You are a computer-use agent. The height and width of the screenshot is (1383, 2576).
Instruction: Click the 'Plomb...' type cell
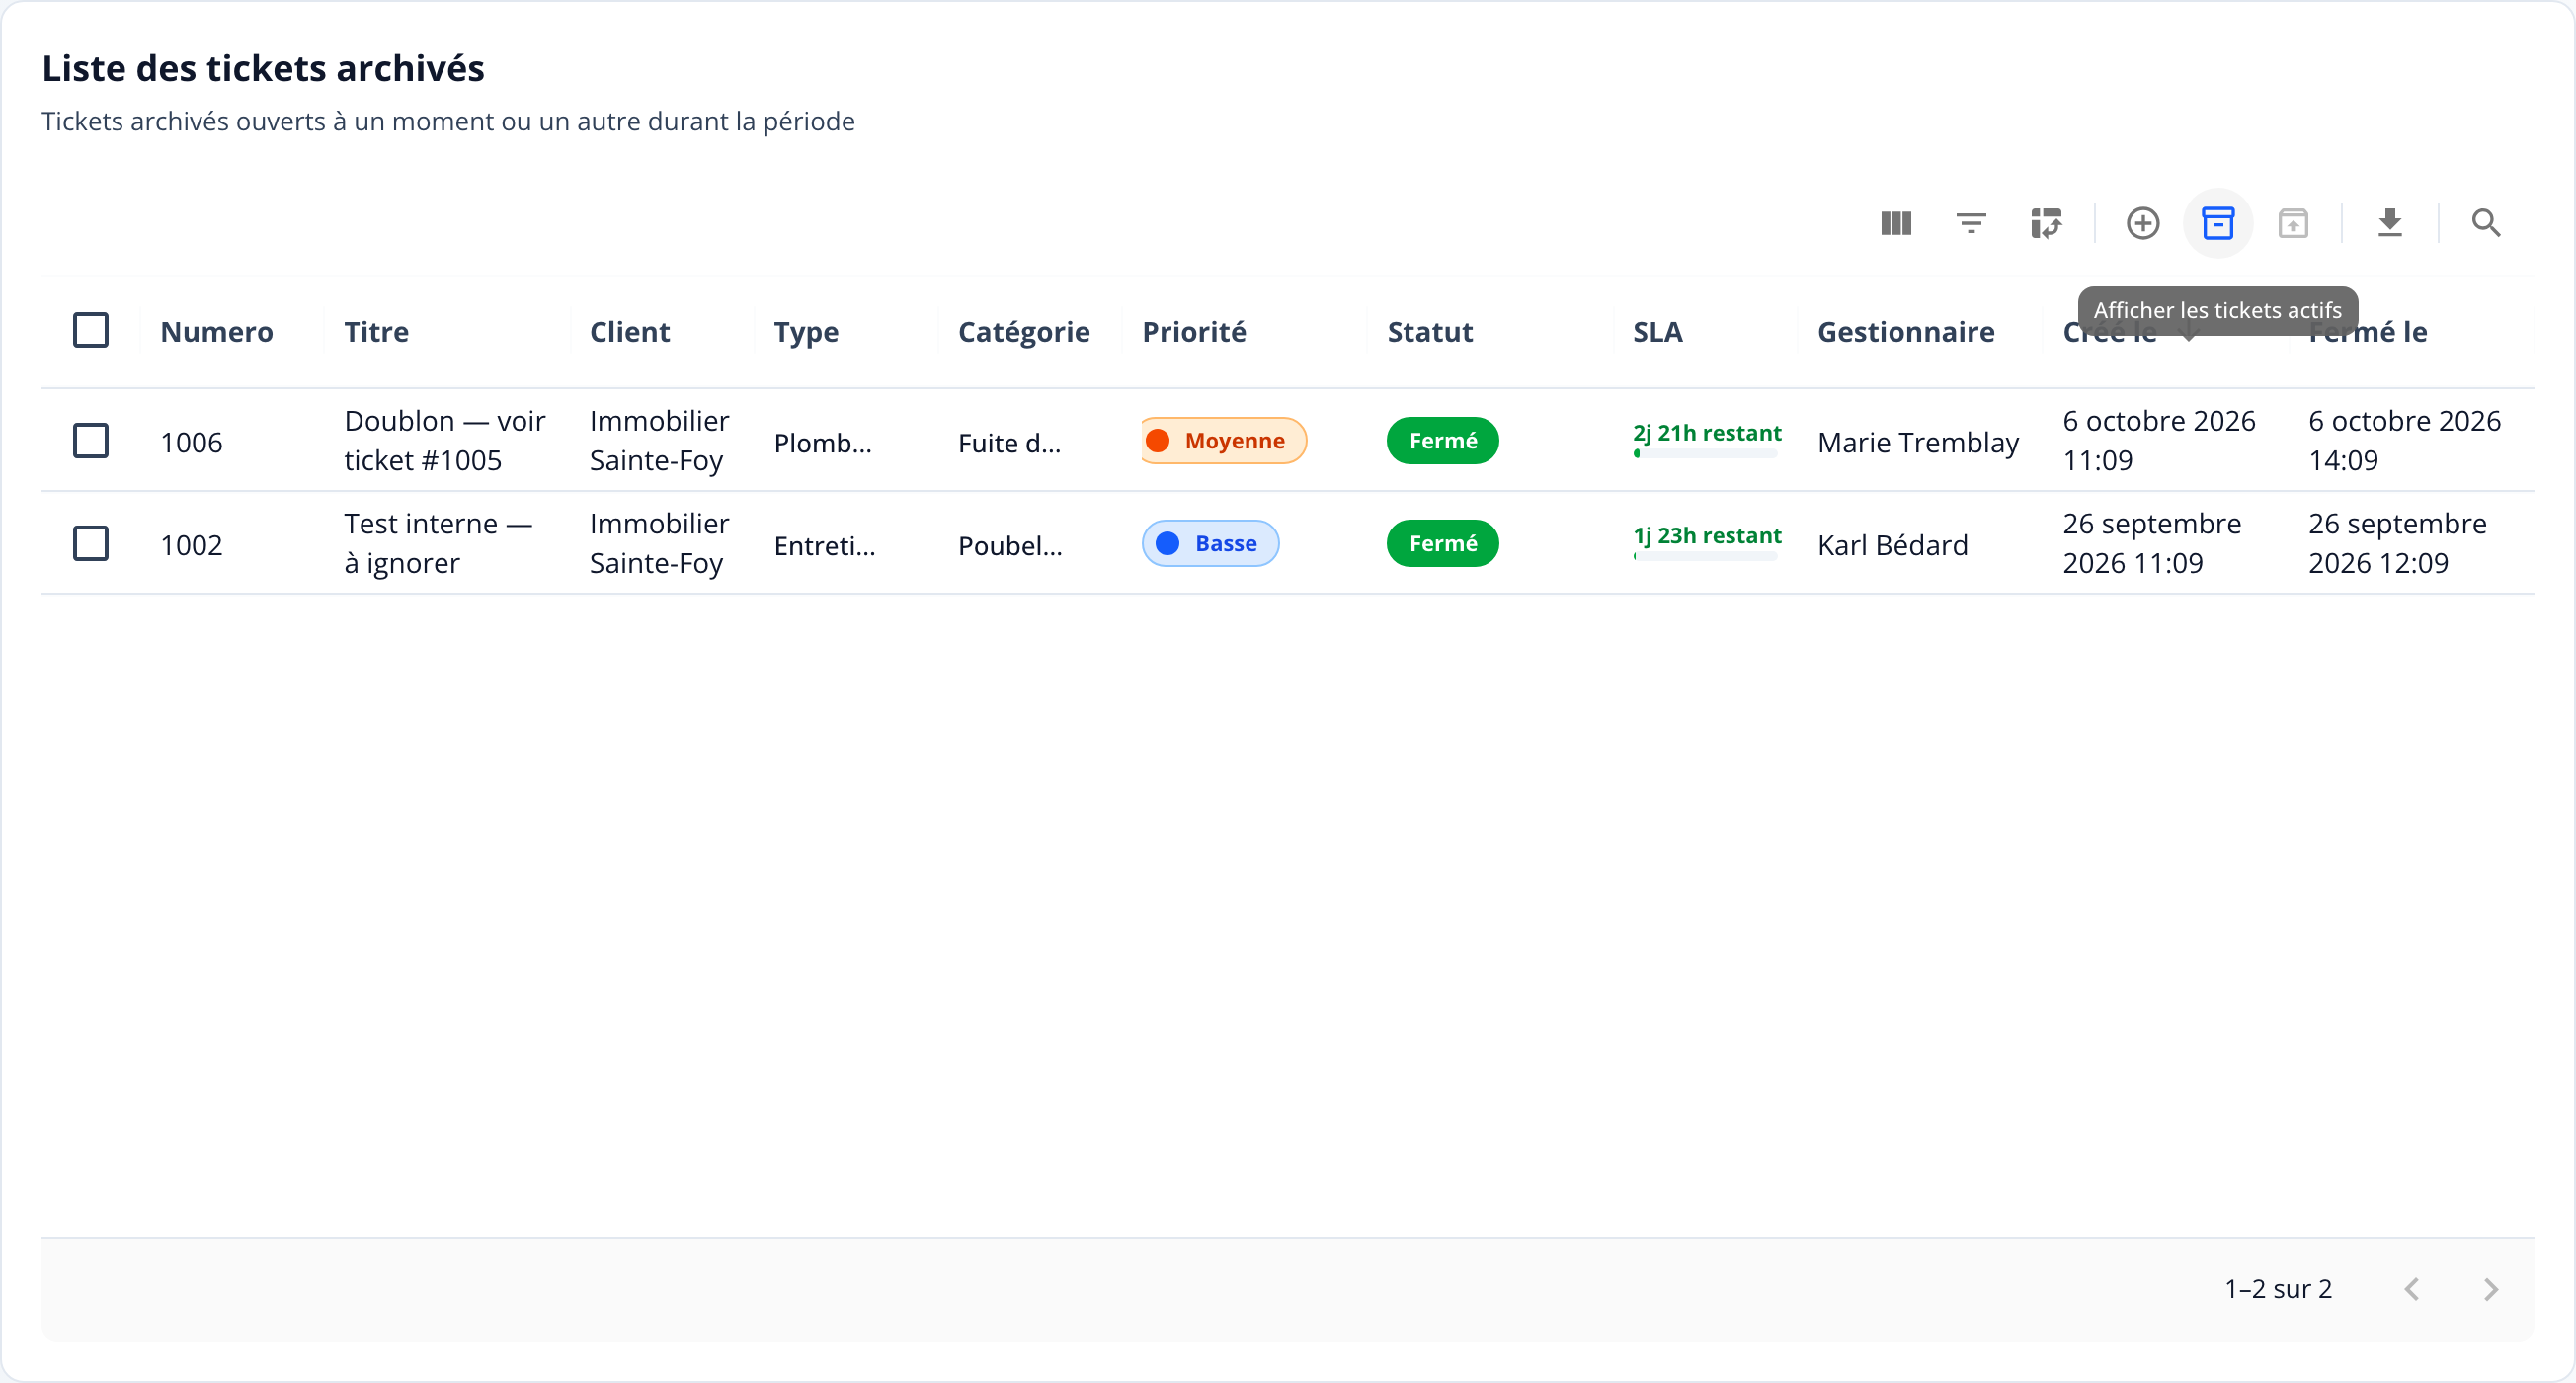tap(822, 443)
